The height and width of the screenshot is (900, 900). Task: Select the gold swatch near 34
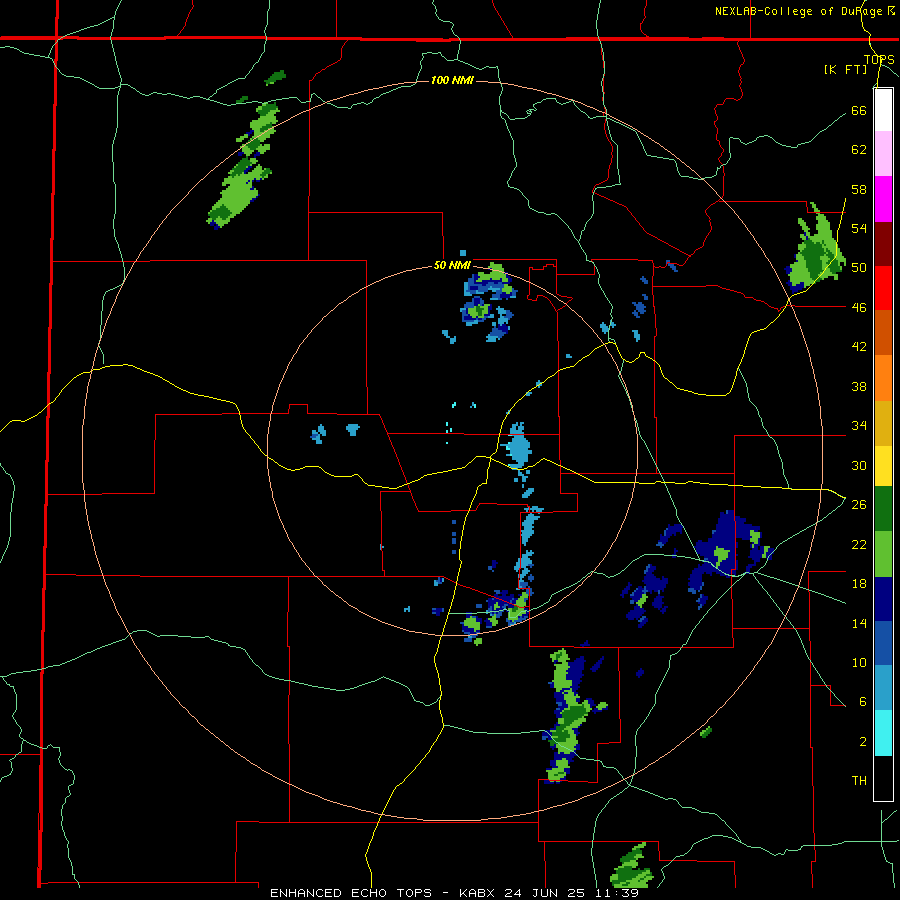pyautogui.click(x=883, y=424)
